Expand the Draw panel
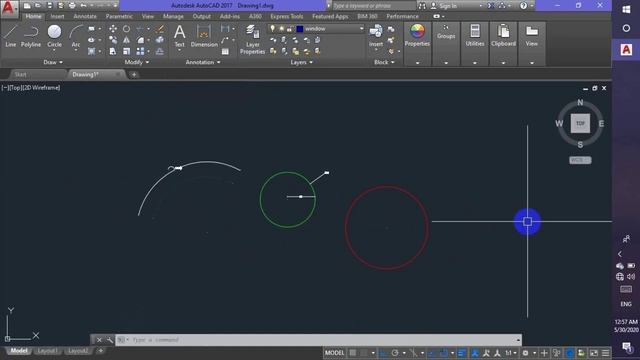The image size is (640, 360). [53, 62]
